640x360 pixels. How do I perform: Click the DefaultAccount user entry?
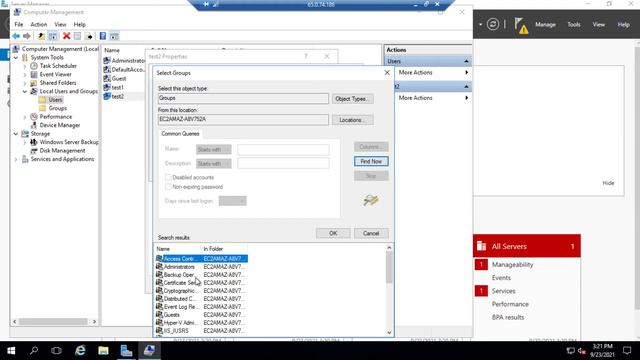coord(128,69)
